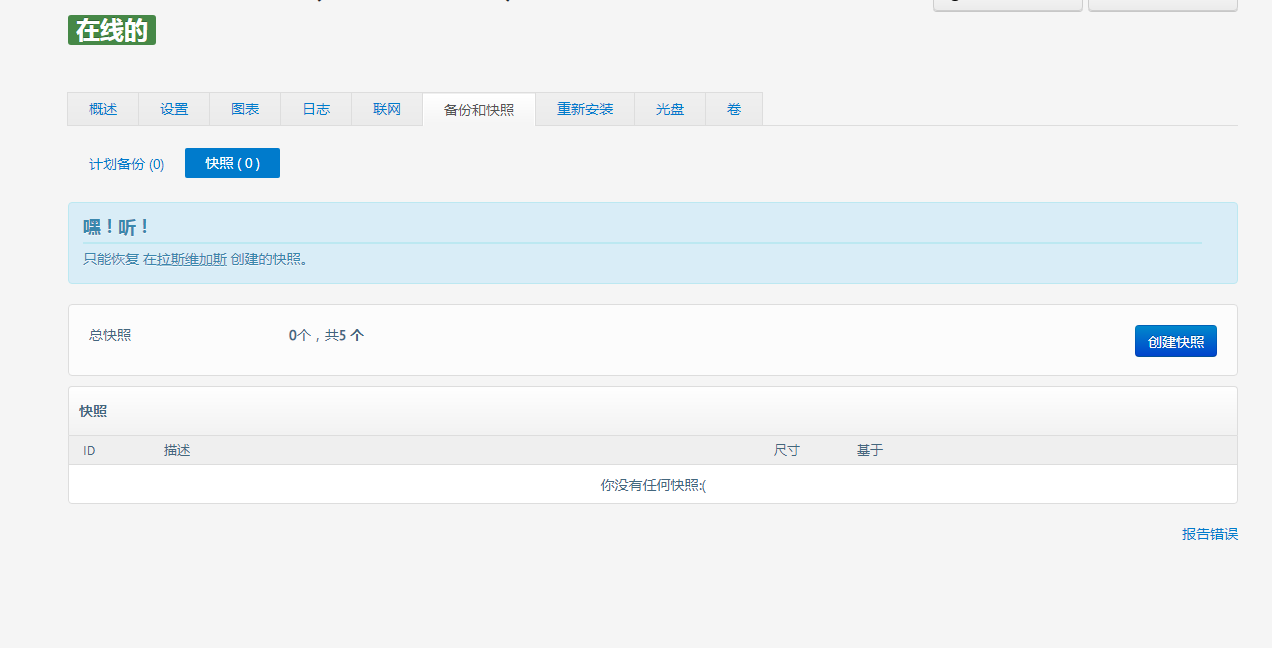Follow the 在拉斯维加斯 link in notice
This screenshot has height=648, width=1272.
pos(185,259)
